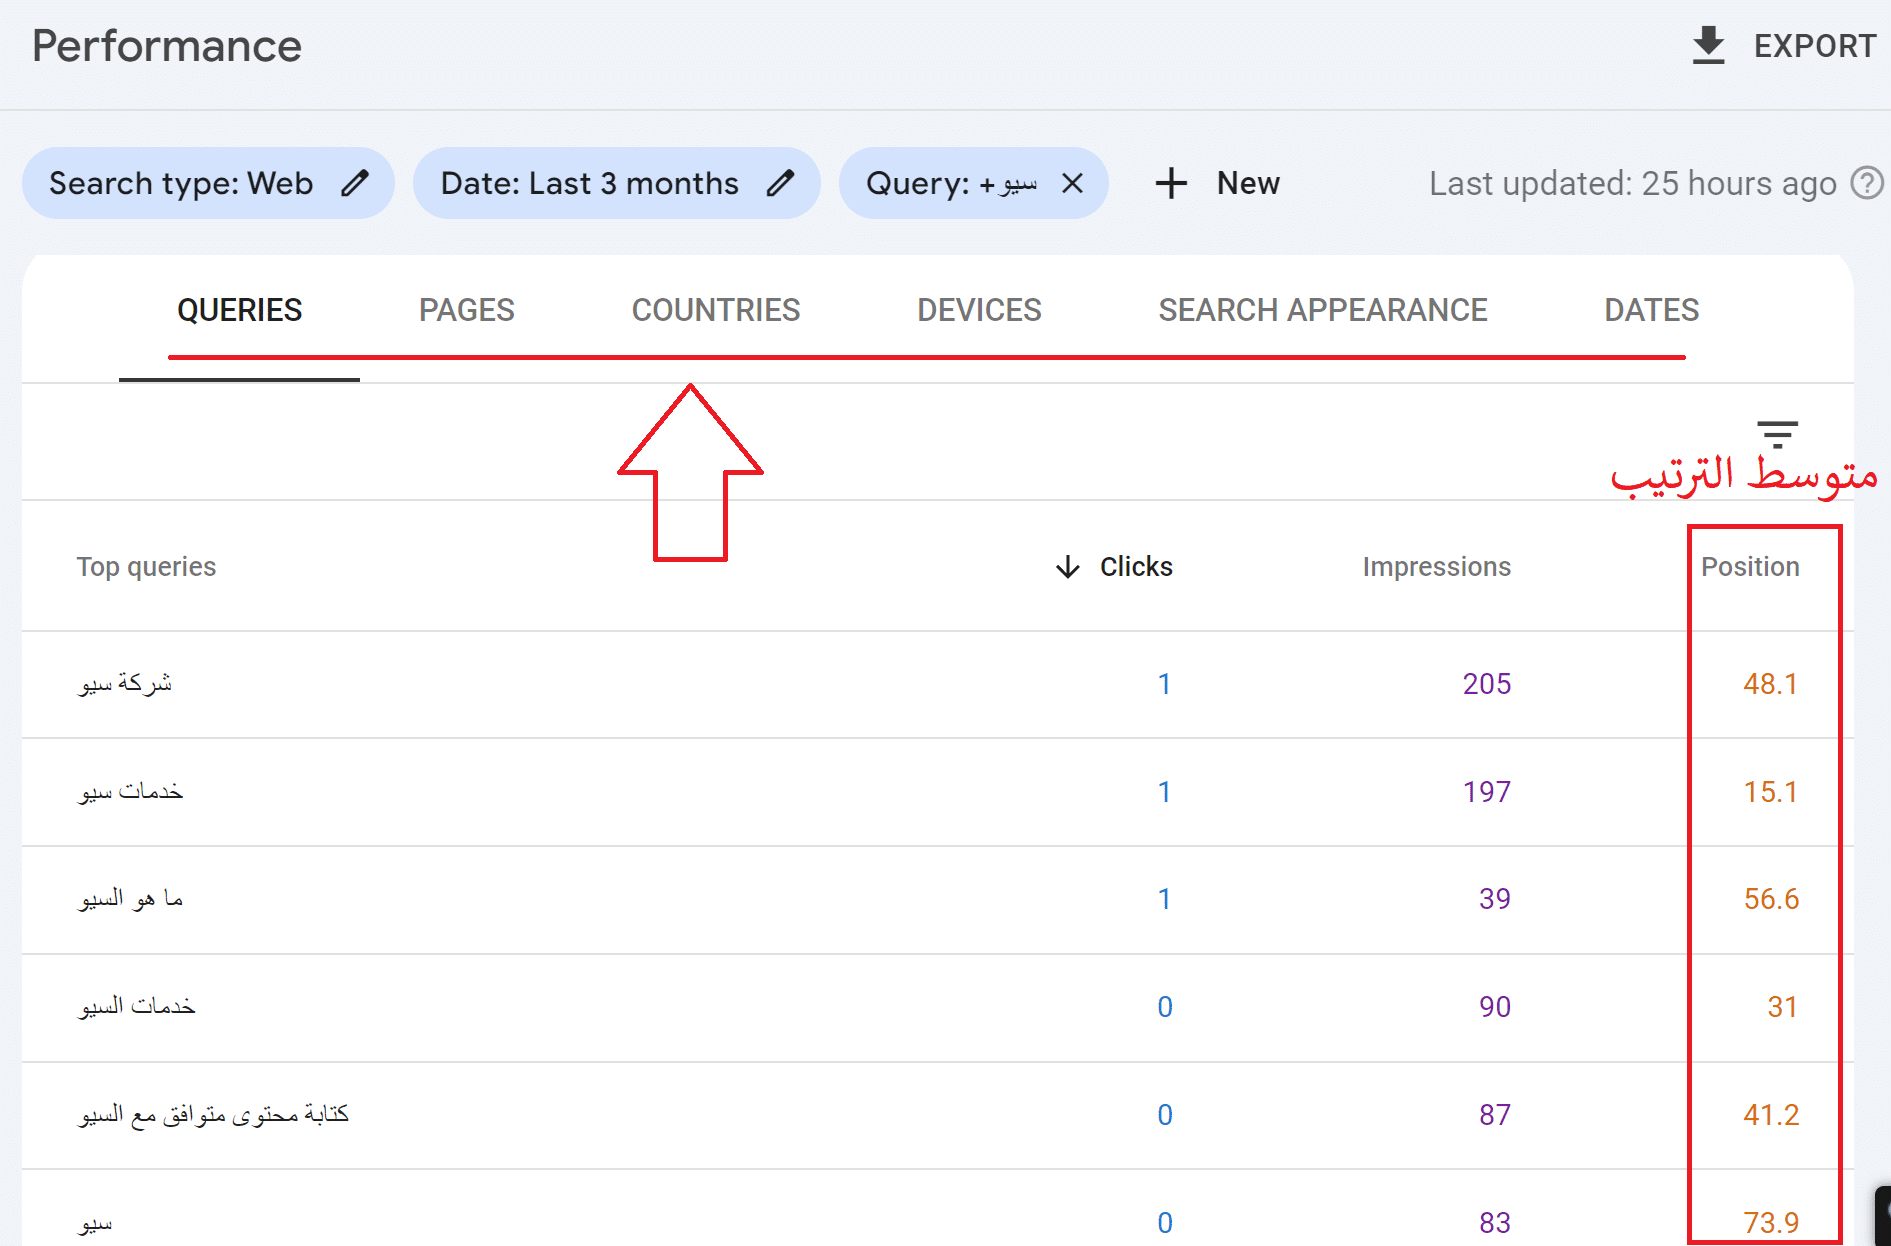
Task: Sort table by Position column header
Action: (x=1750, y=566)
